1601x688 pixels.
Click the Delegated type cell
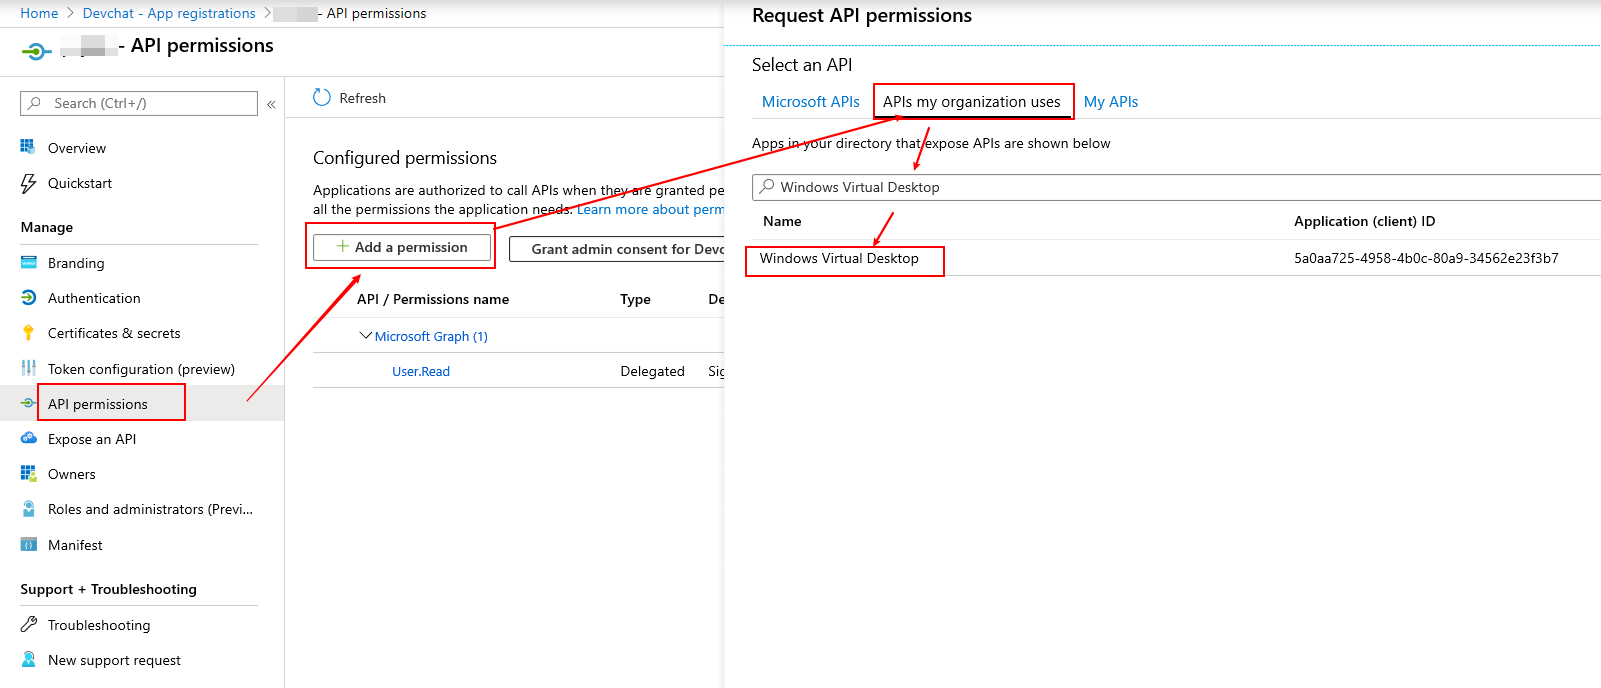652,371
